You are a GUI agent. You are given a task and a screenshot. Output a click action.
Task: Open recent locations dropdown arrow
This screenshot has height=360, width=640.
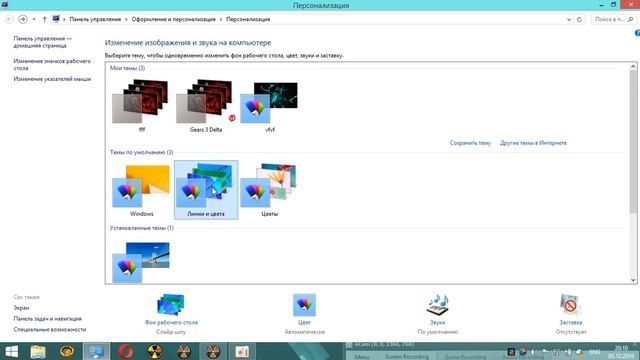point(34,19)
